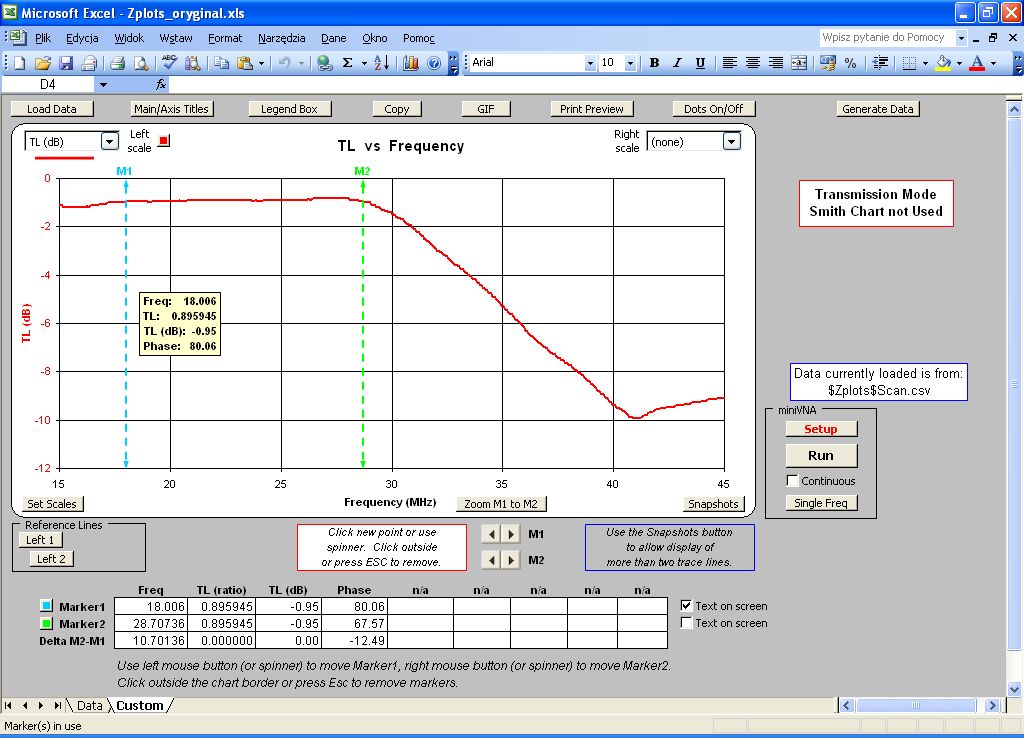Expand the Right scale (none) dropdown
Screen dimensions: 1024x738
click(x=731, y=142)
